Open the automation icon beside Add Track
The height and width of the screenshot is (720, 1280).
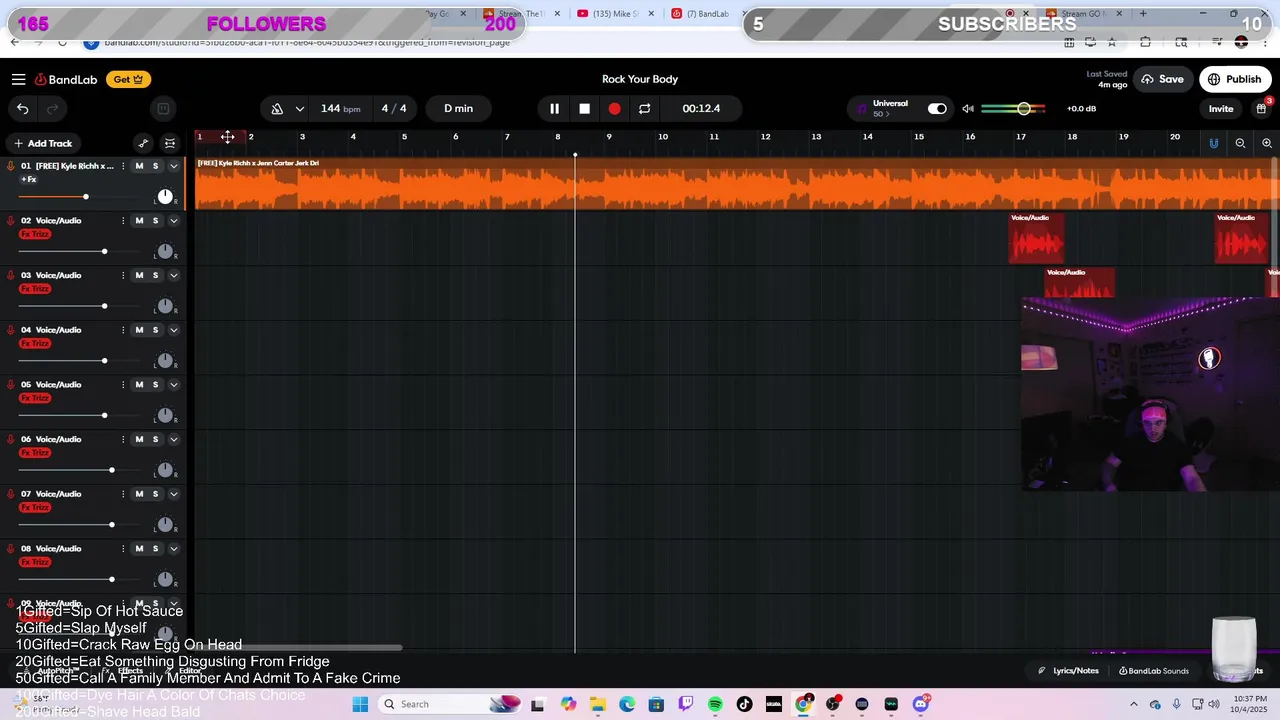point(143,143)
